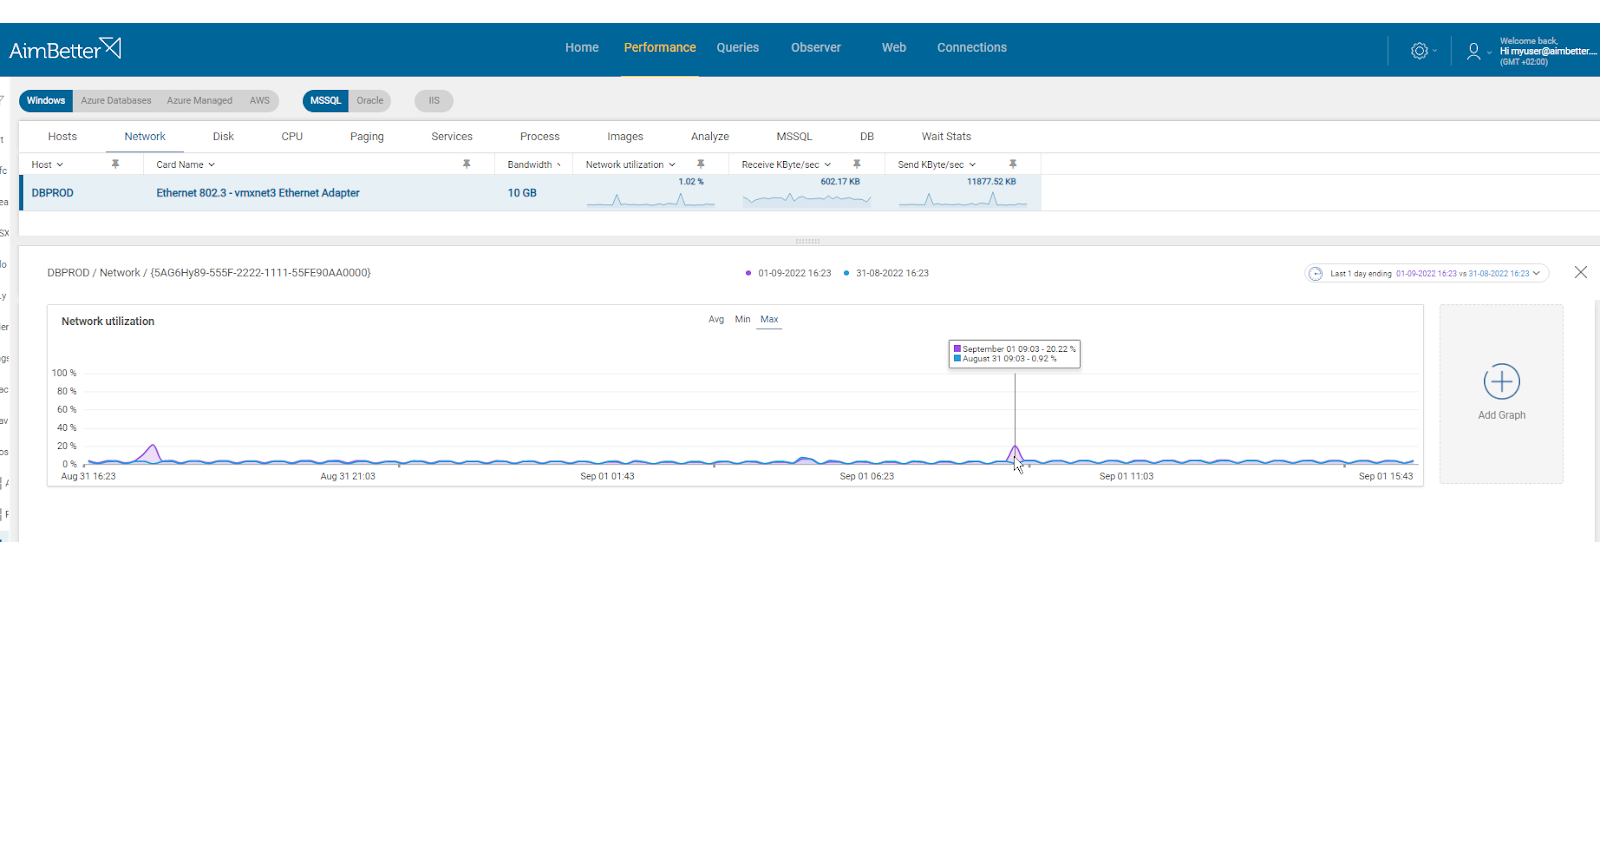This screenshot has height=850, width=1600.
Task: Switch to the MSSQL tab
Action: click(794, 137)
